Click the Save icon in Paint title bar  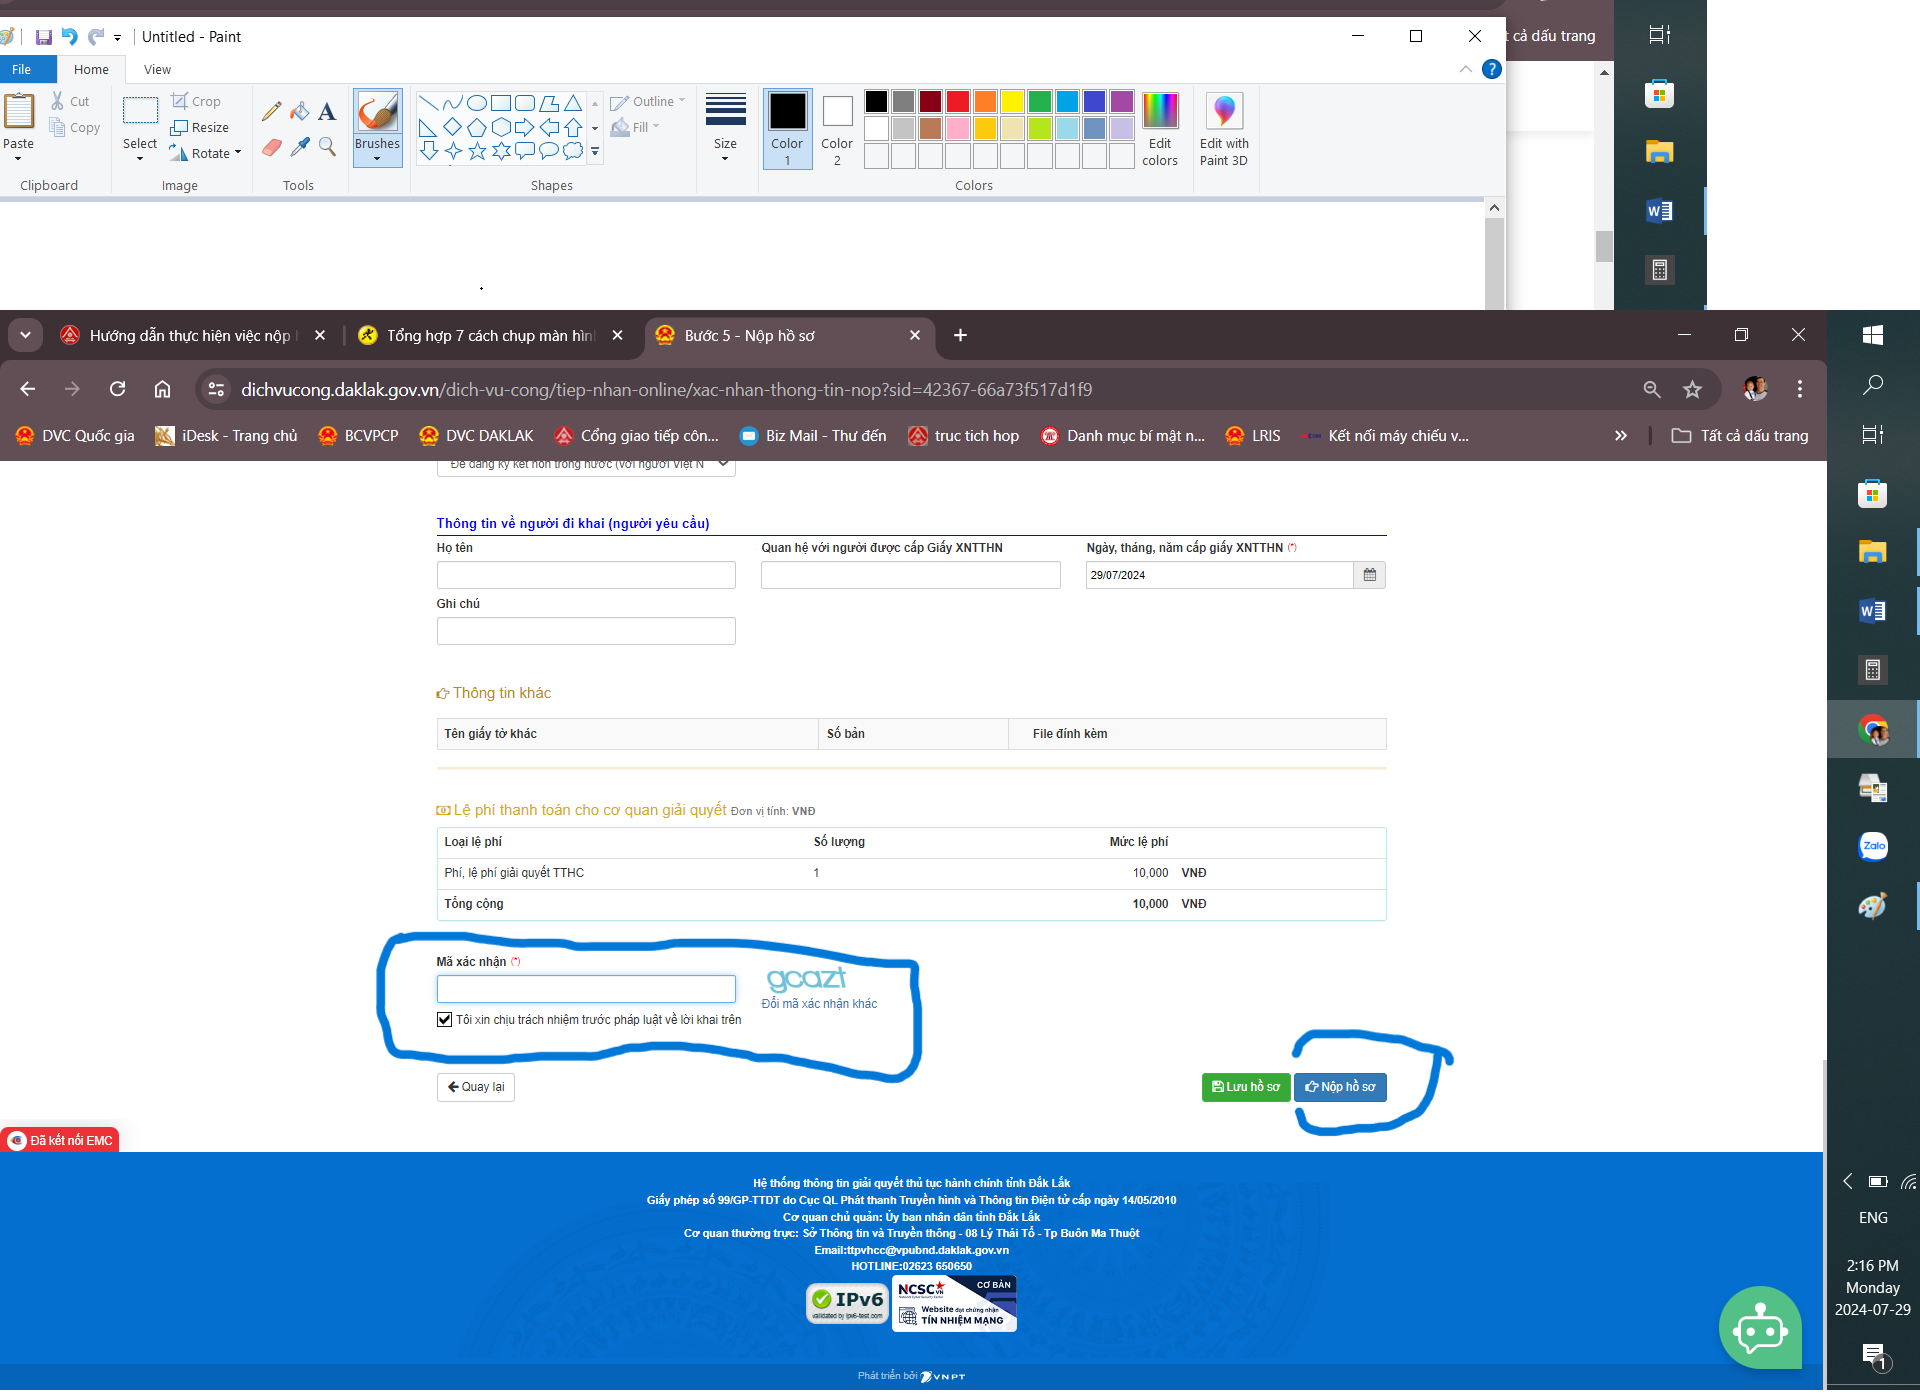[44, 37]
